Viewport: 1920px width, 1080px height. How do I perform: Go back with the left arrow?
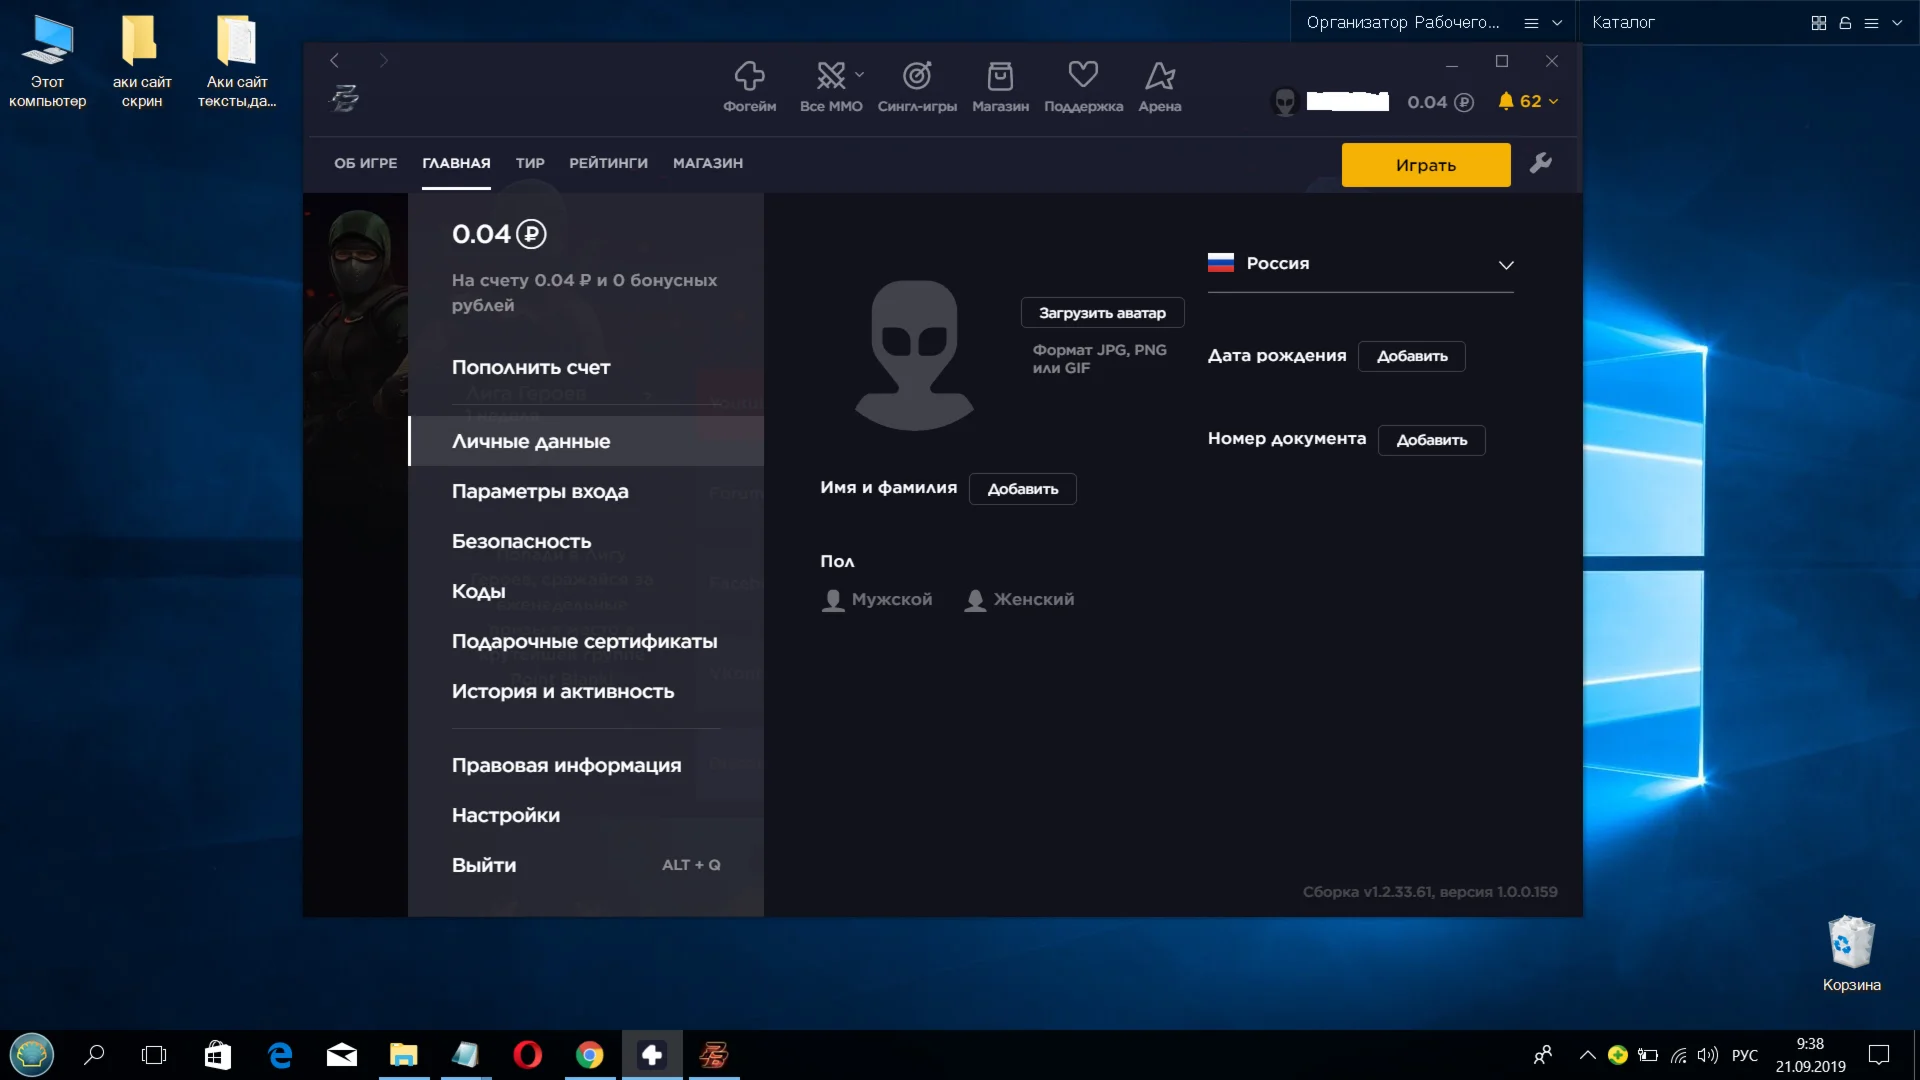coord(335,61)
